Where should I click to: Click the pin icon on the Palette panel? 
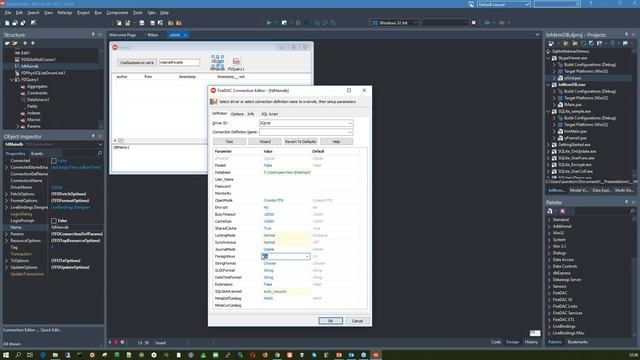pos(626,202)
